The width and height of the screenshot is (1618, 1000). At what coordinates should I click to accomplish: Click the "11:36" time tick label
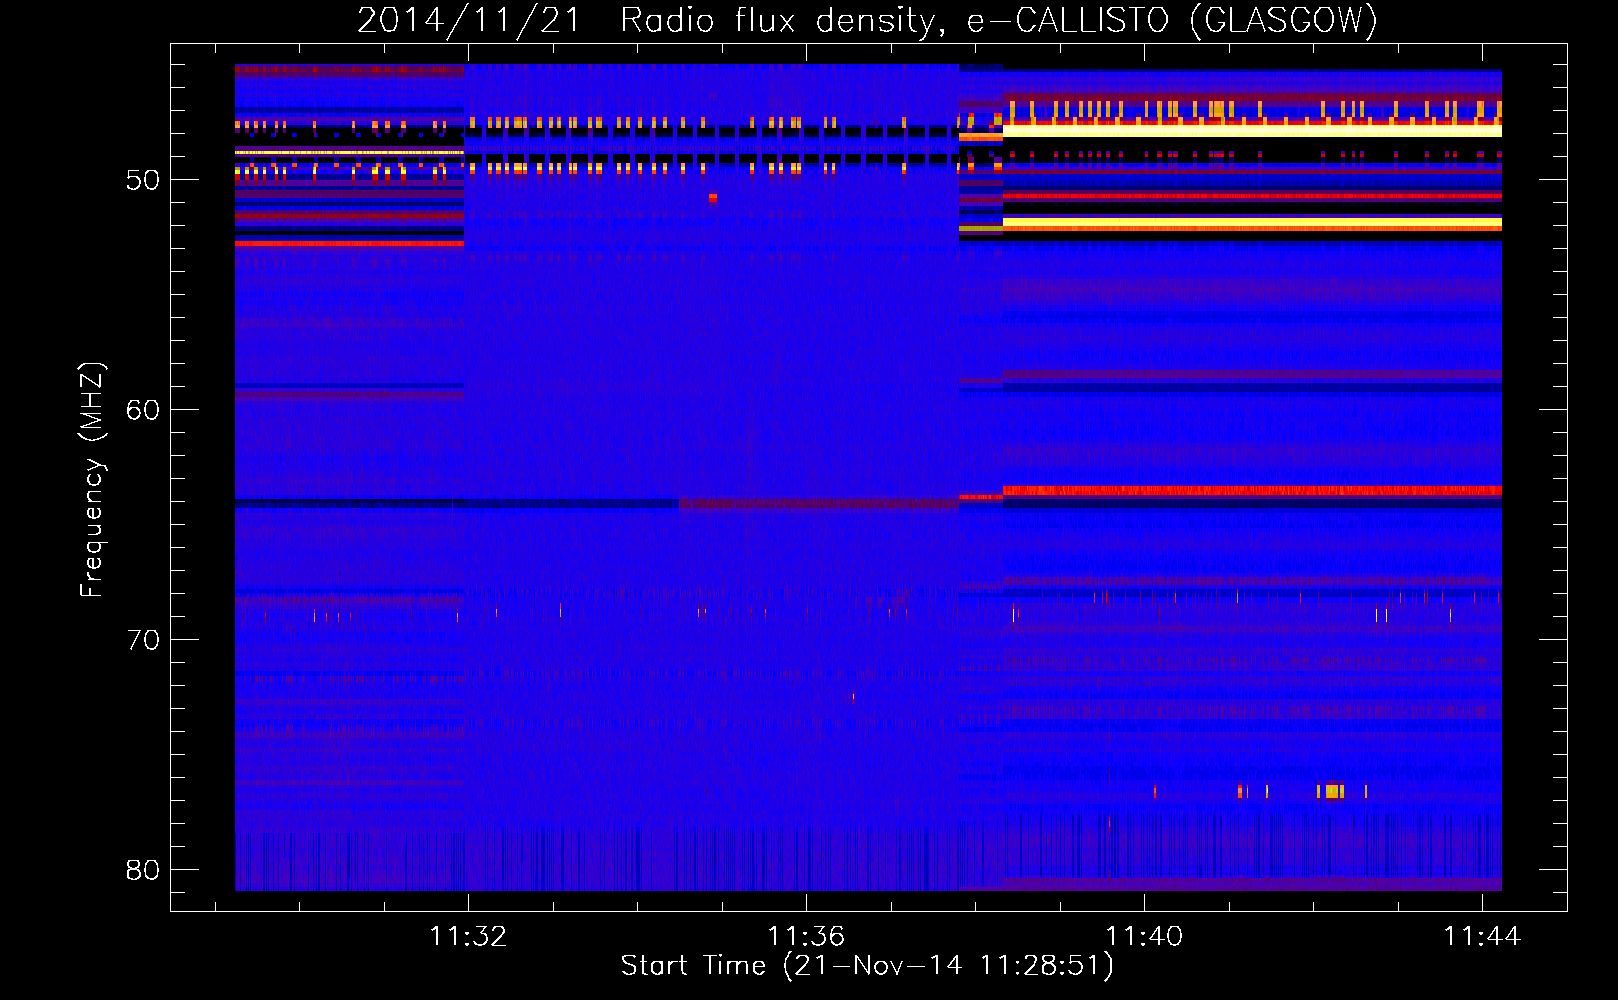tap(806, 937)
